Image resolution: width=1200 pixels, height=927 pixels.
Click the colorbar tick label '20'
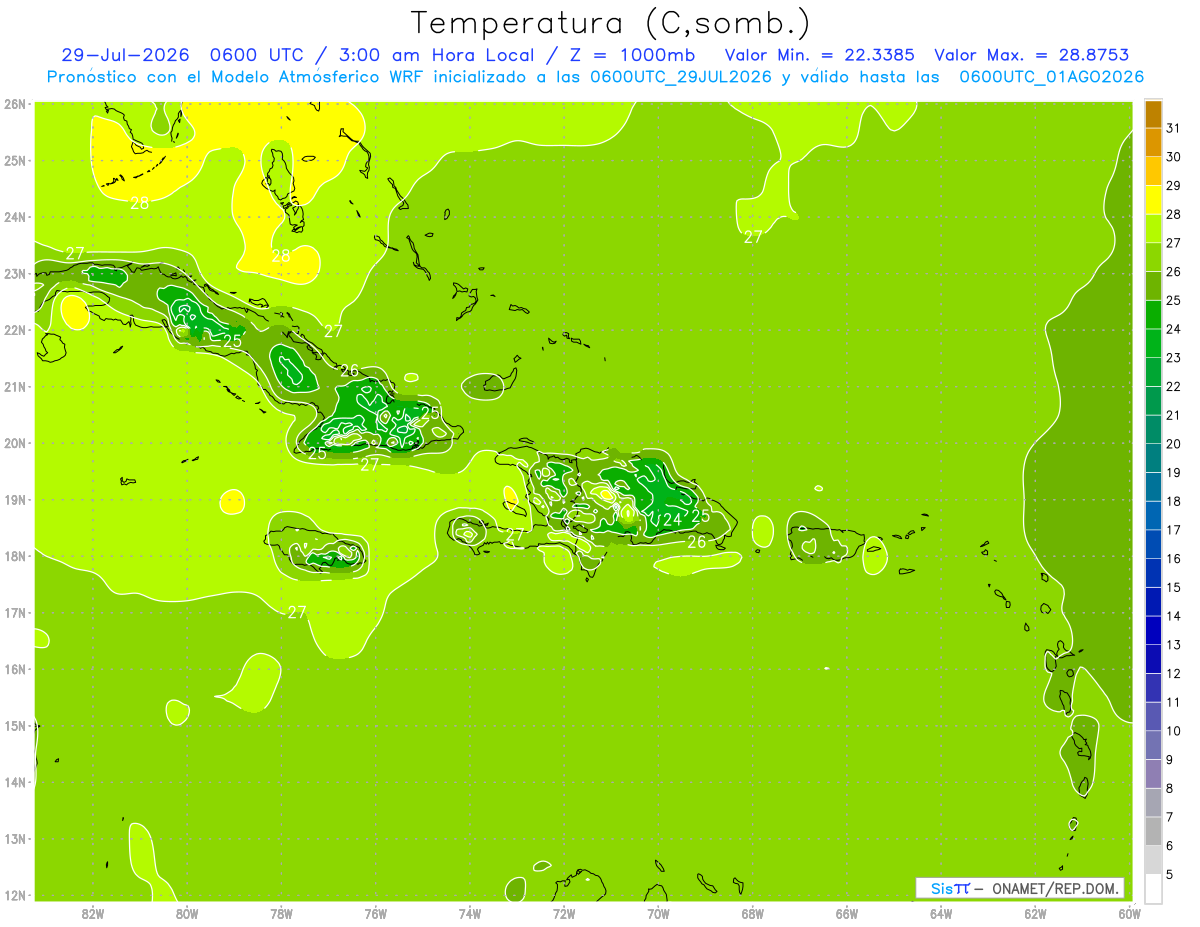pyautogui.click(x=1174, y=444)
